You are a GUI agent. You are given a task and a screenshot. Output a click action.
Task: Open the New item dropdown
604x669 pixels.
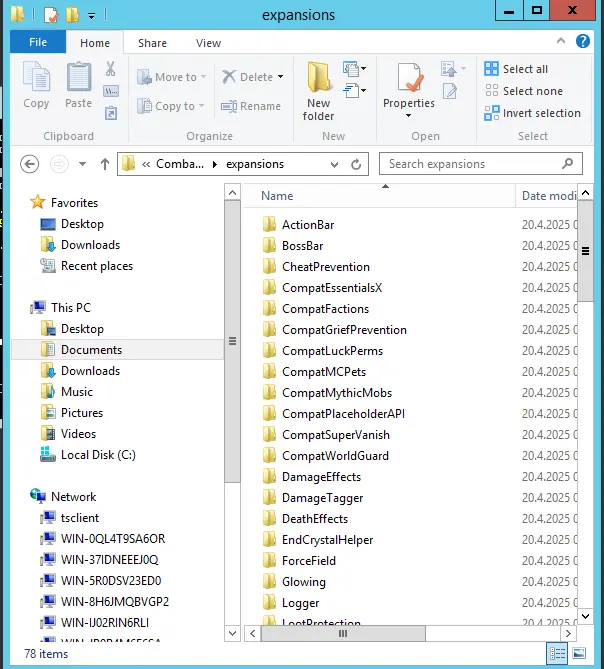[x=354, y=68]
